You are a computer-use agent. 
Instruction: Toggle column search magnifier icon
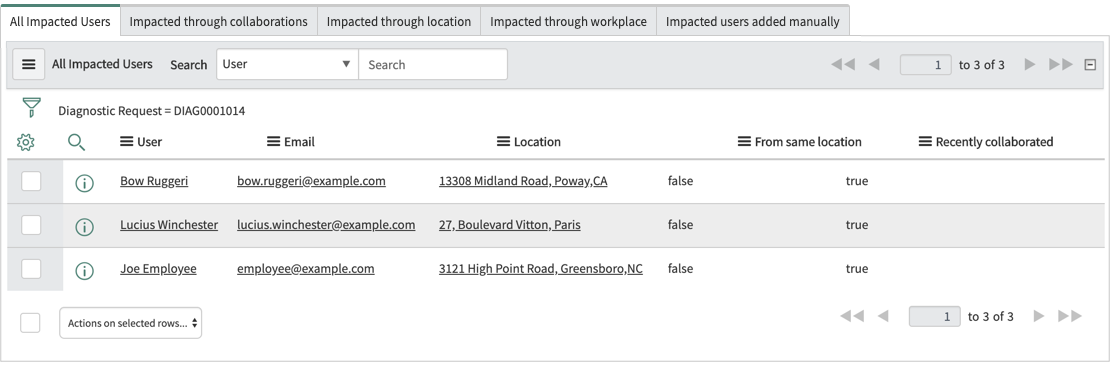click(x=76, y=142)
